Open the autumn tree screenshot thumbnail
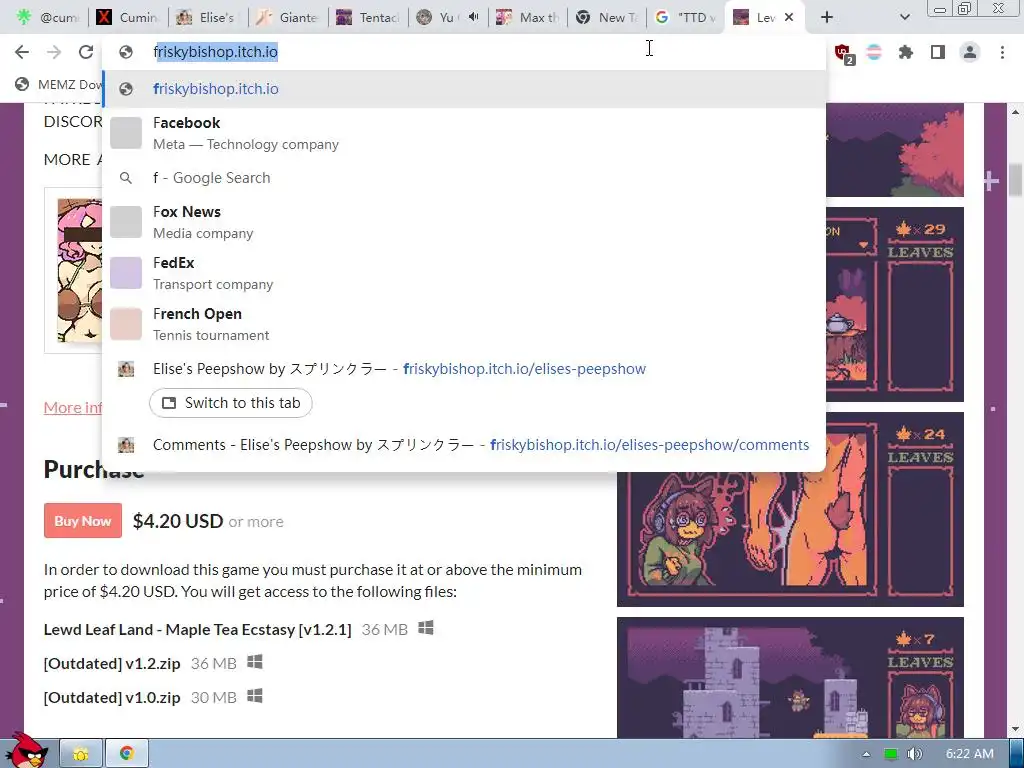This screenshot has height=768, width=1024. click(x=895, y=150)
